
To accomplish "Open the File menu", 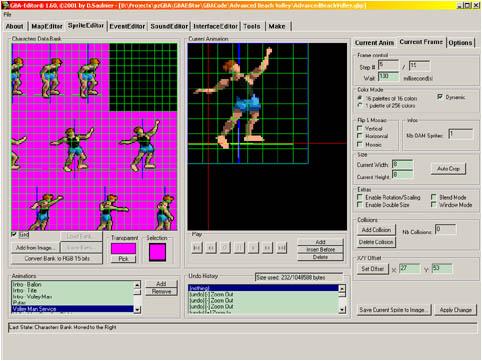I will [7, 14].
